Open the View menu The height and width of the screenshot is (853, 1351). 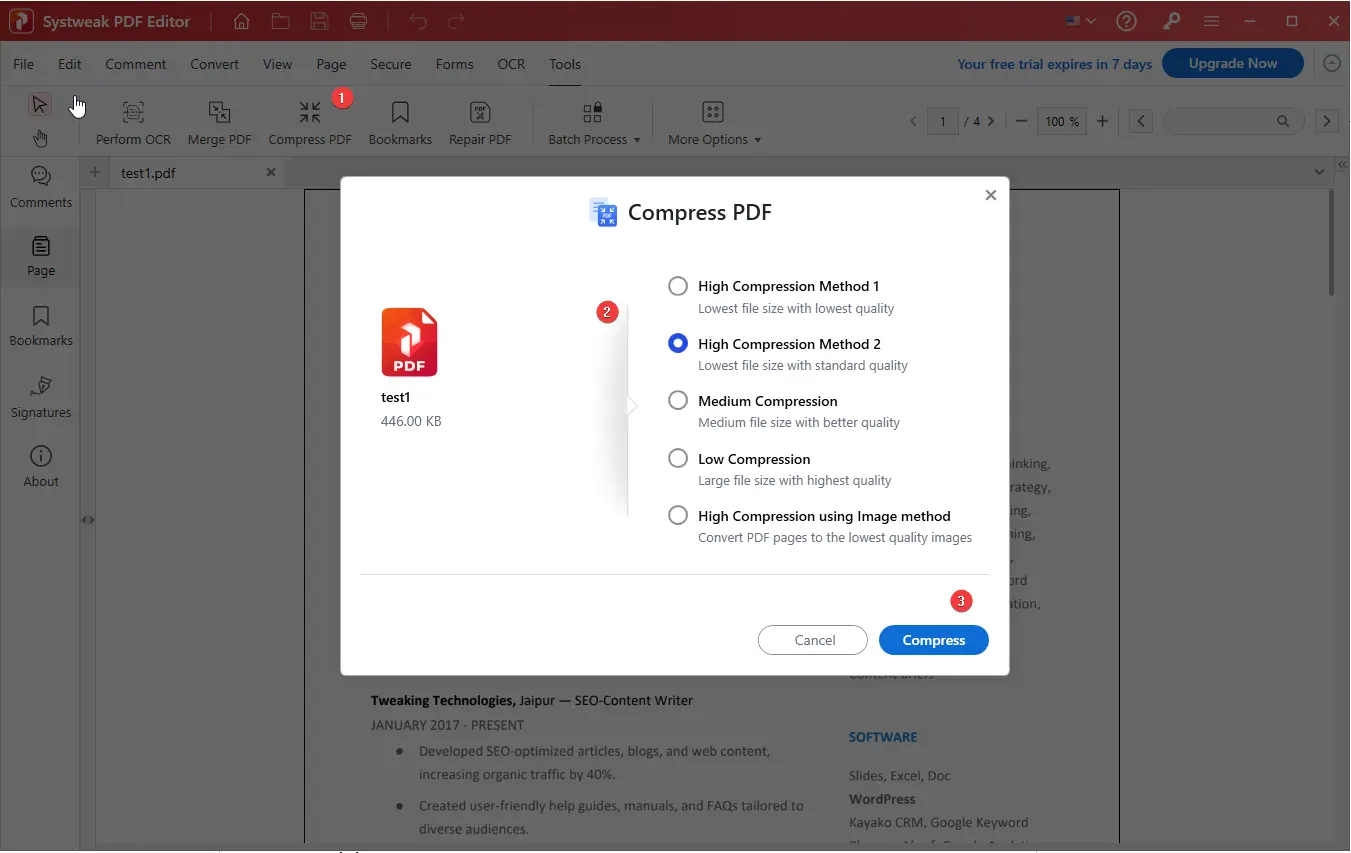(x=277, y=64)
